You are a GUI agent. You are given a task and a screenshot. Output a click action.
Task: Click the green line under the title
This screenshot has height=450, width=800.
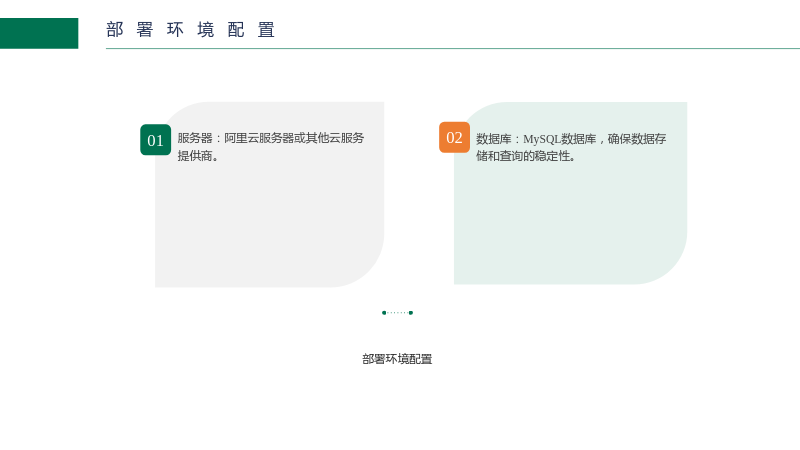453,48
